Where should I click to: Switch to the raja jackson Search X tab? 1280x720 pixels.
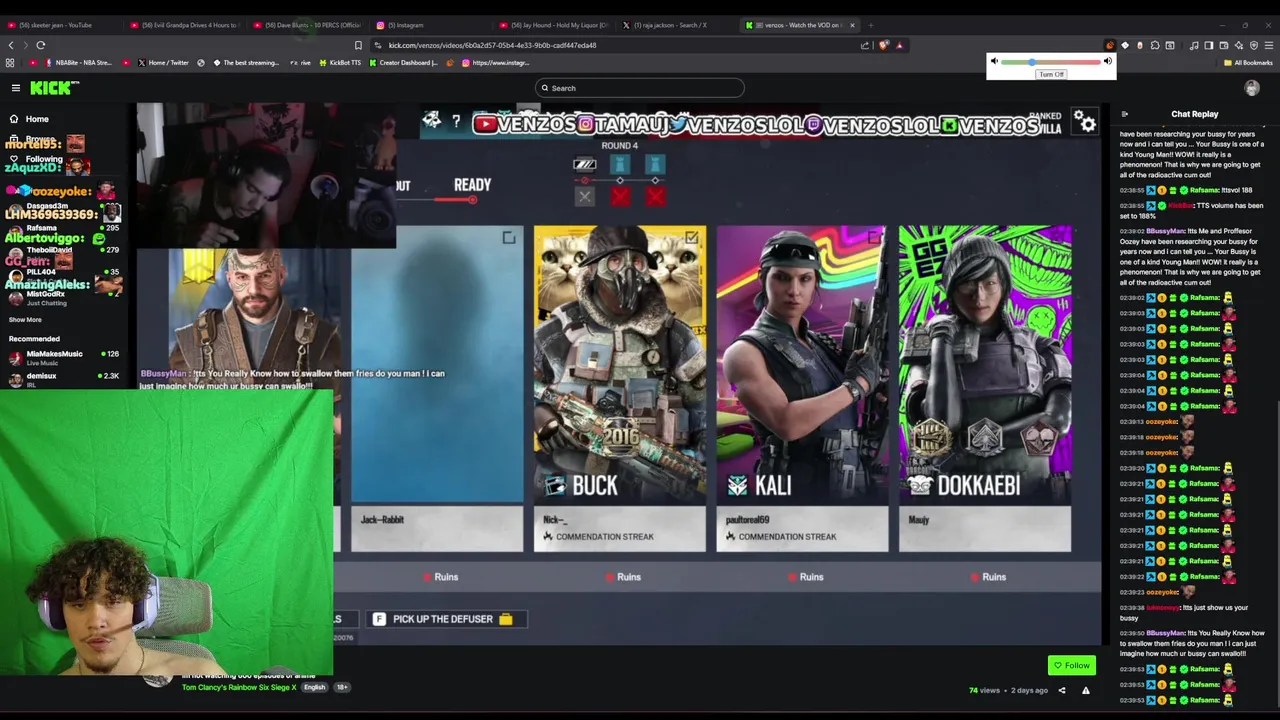(x=676, y=25)
